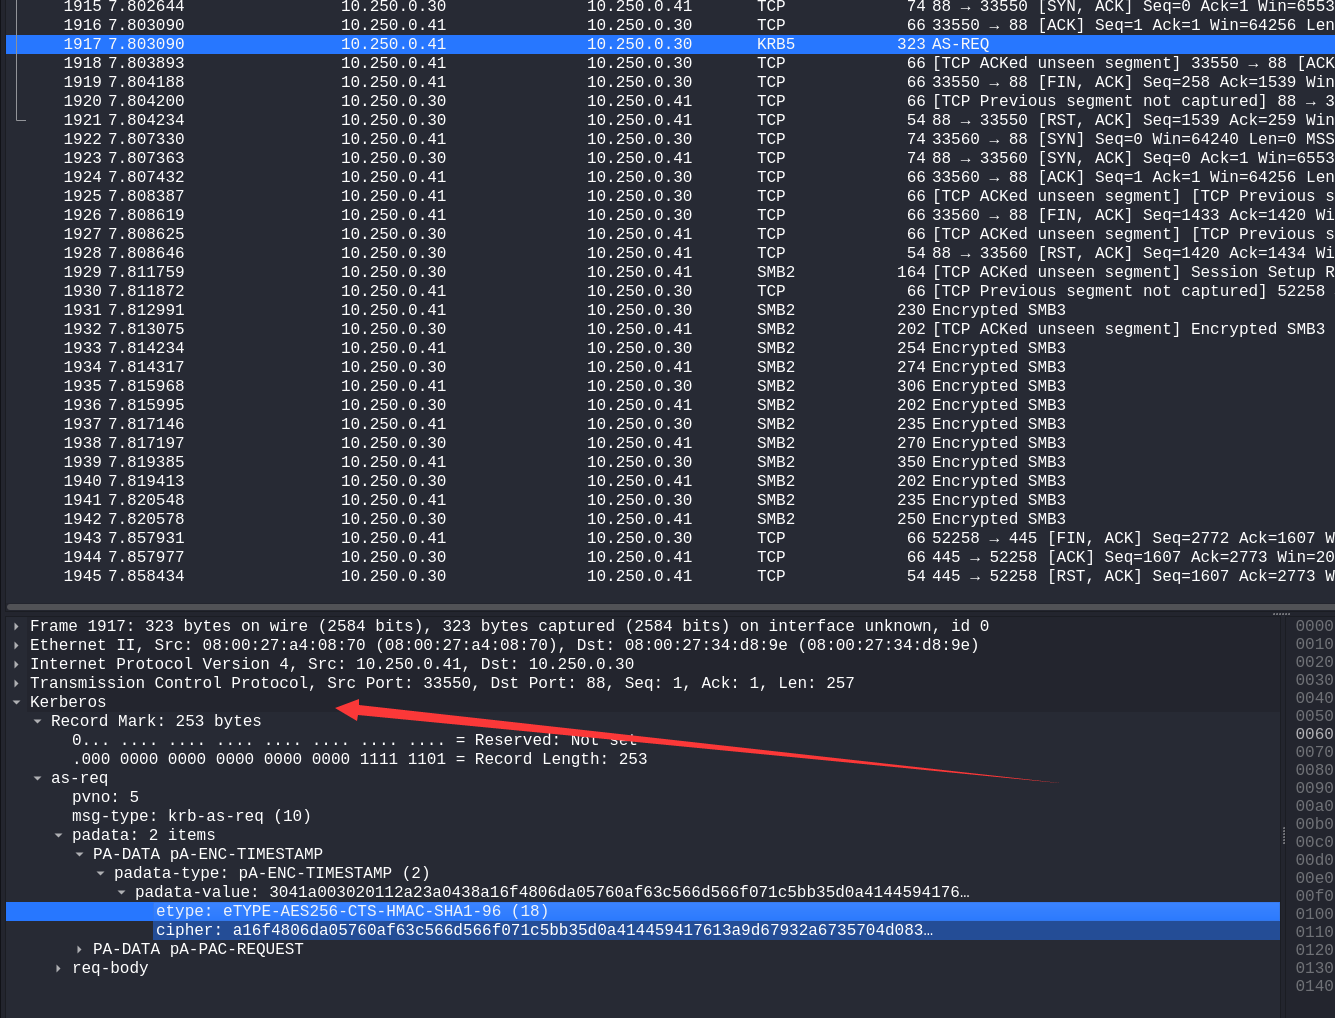The width and height of the screenshot is (1335, 1018).
Task: Select packet 1938 length 270 row
Action: click(670, 443)
